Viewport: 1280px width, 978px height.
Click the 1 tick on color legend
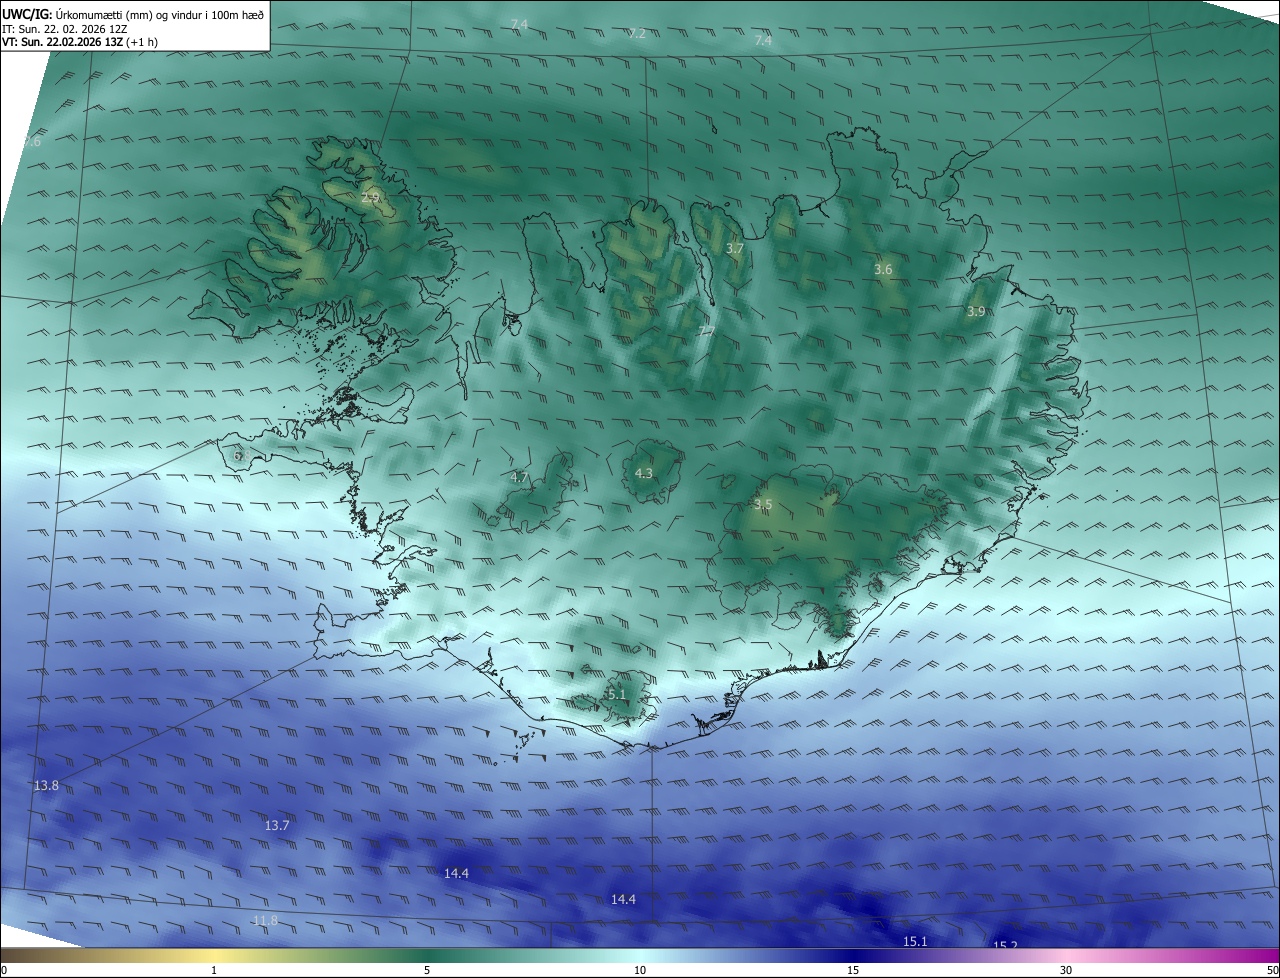214,970
